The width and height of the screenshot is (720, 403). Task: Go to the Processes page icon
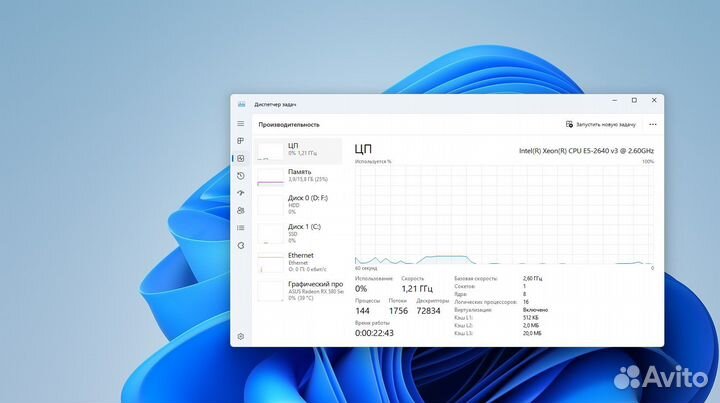(241, 141)
